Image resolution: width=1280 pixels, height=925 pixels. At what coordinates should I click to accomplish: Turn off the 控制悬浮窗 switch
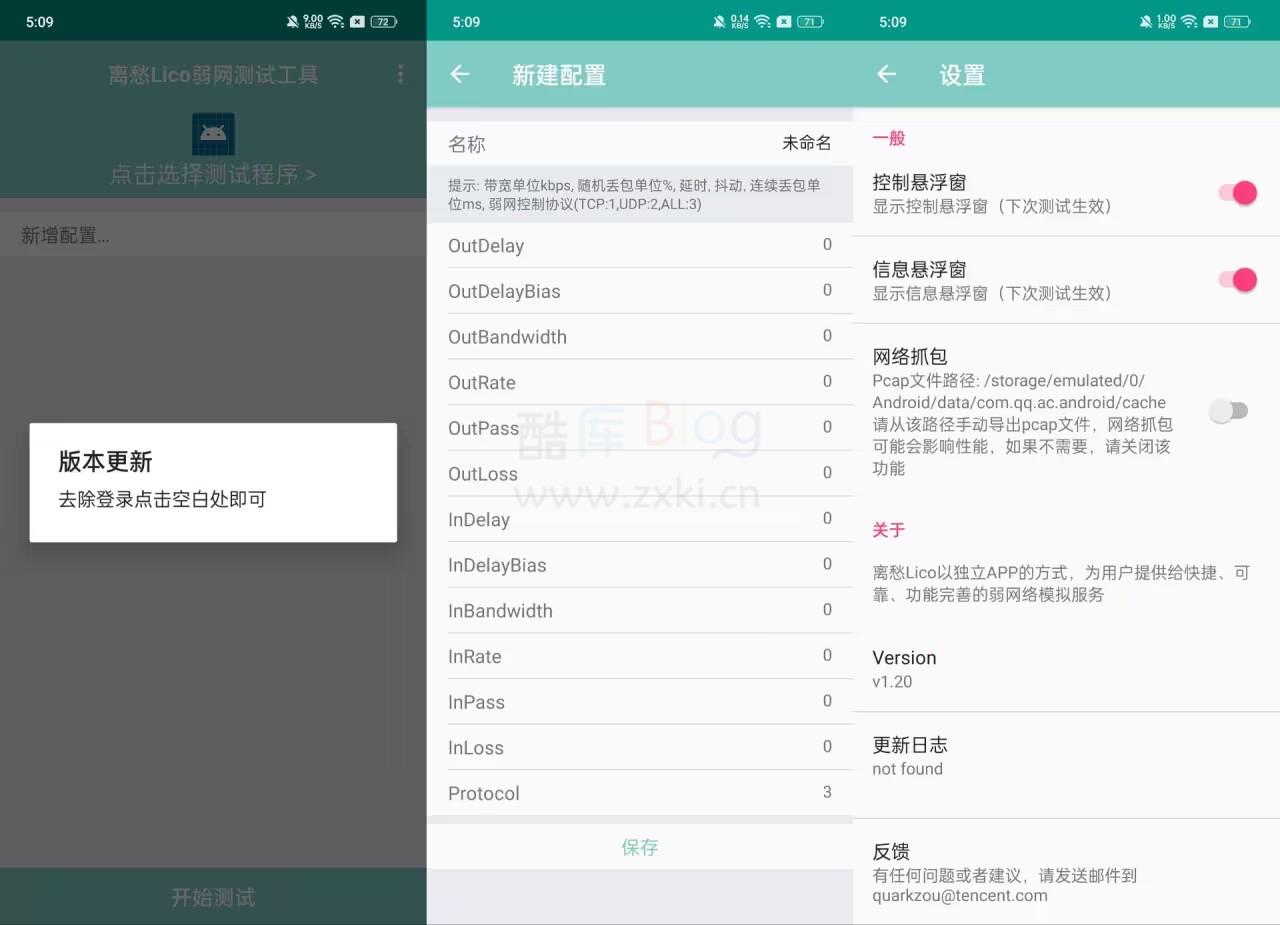coord(1237,193)
